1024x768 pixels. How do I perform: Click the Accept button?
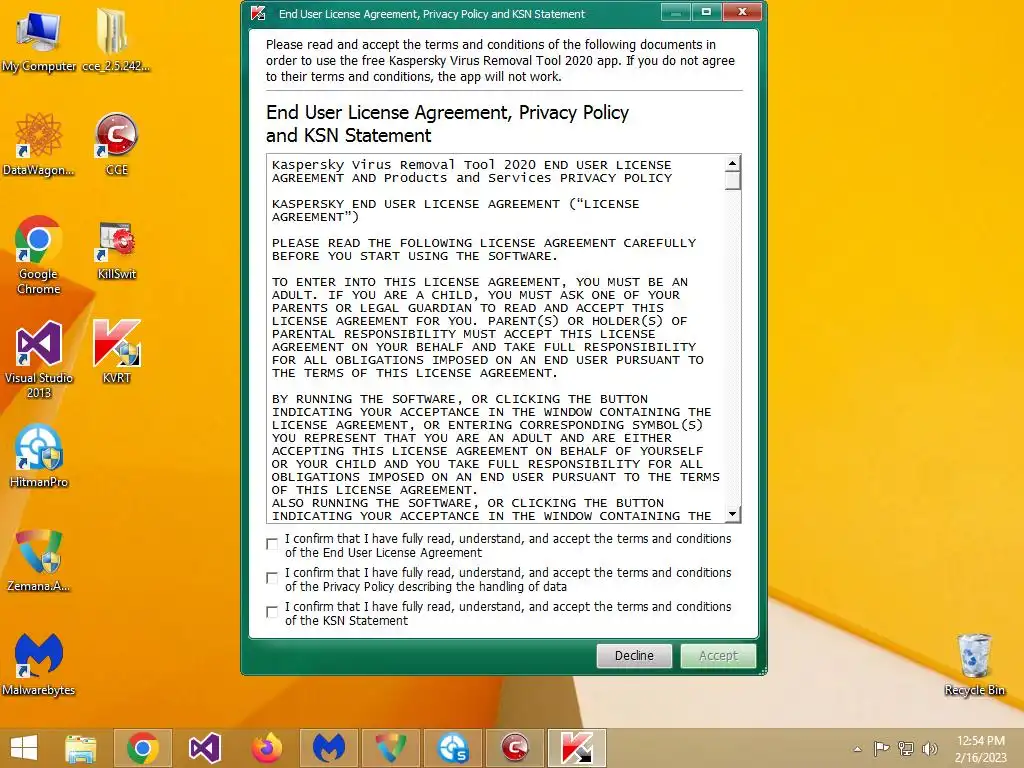[x=718, y=656]
